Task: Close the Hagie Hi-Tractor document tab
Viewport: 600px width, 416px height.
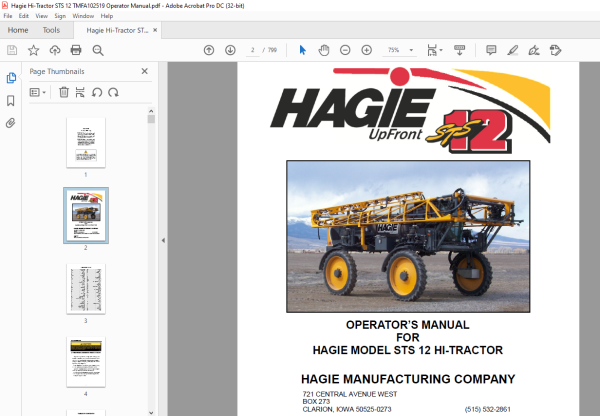Action: pos(155,30)
